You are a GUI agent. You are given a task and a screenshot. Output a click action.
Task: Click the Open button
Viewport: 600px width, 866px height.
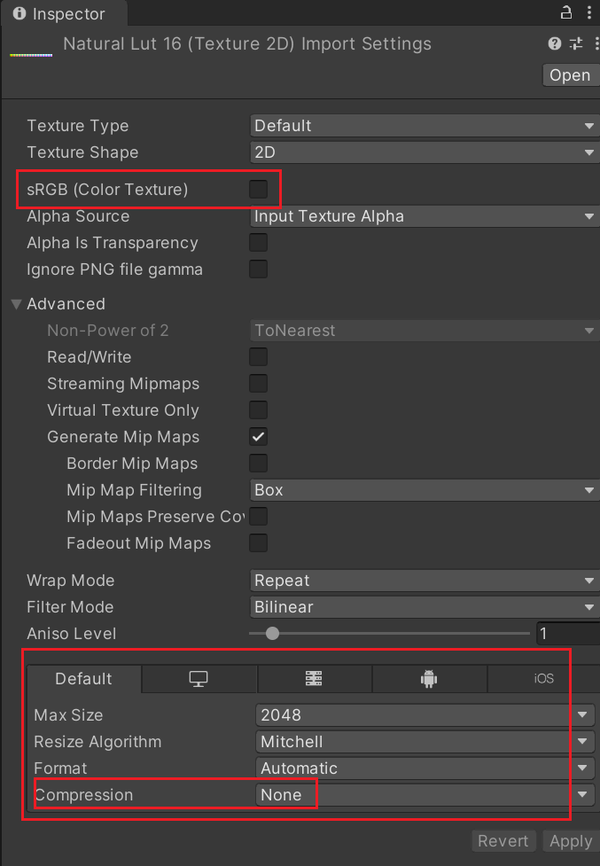[x=570, y=76]
